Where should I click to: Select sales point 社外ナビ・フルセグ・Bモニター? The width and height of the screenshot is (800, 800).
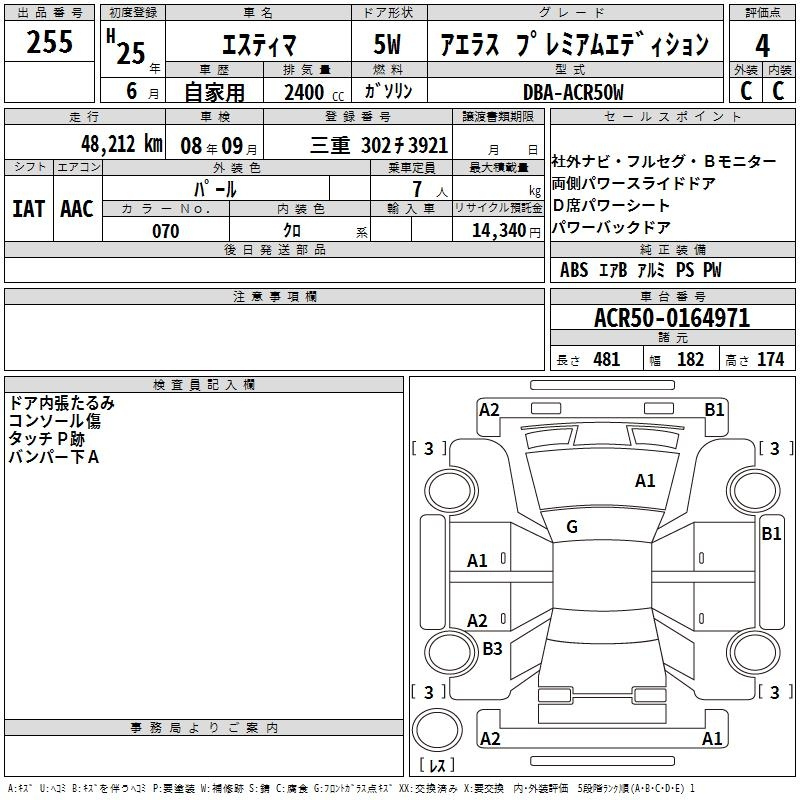(x=664, y=161)
